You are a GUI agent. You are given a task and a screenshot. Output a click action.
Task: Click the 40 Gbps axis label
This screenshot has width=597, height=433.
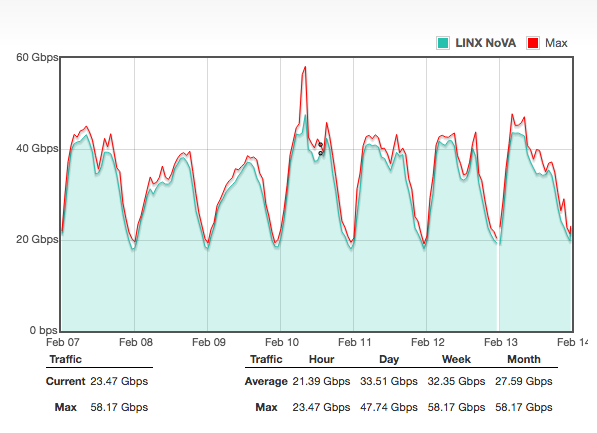click(37, 149)
